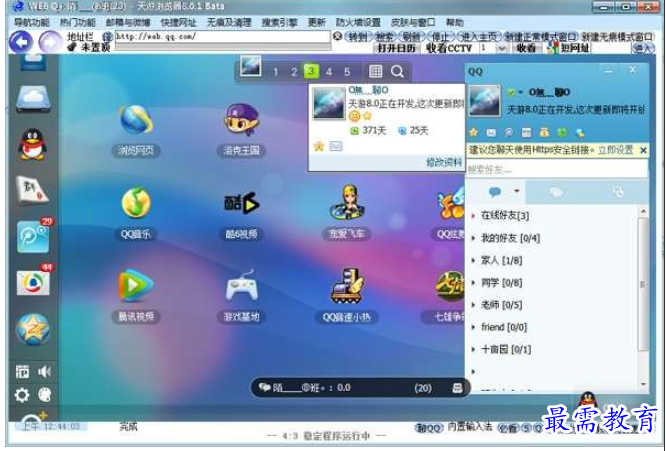Click the 立即设置 link in Https notice

615,149
